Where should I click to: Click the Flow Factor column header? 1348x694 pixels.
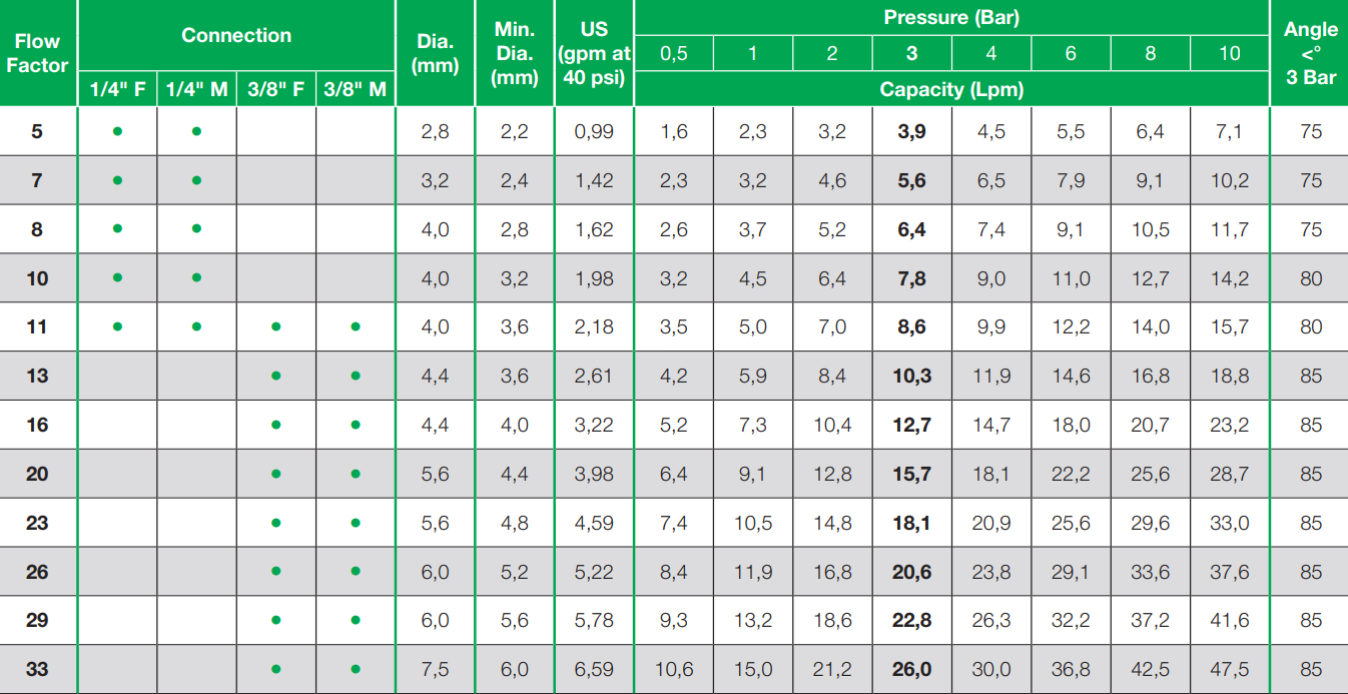tap(37, 53)
